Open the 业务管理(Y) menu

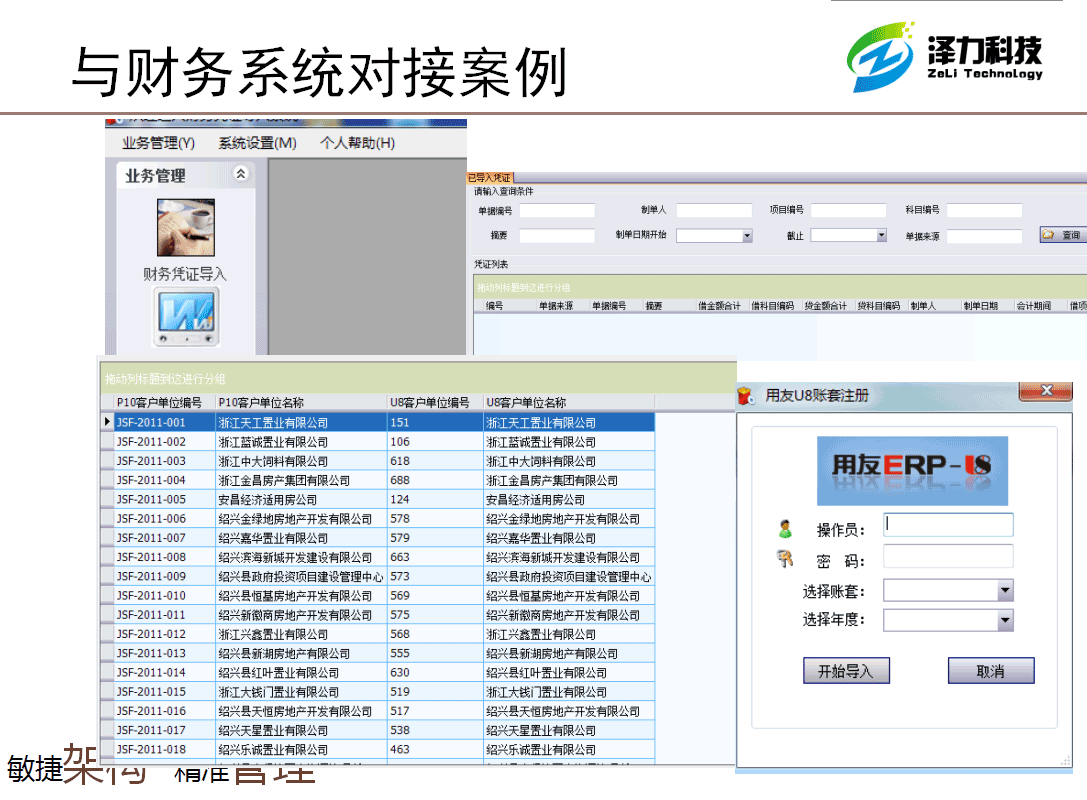pyautogui.click(x=159, y=143)
